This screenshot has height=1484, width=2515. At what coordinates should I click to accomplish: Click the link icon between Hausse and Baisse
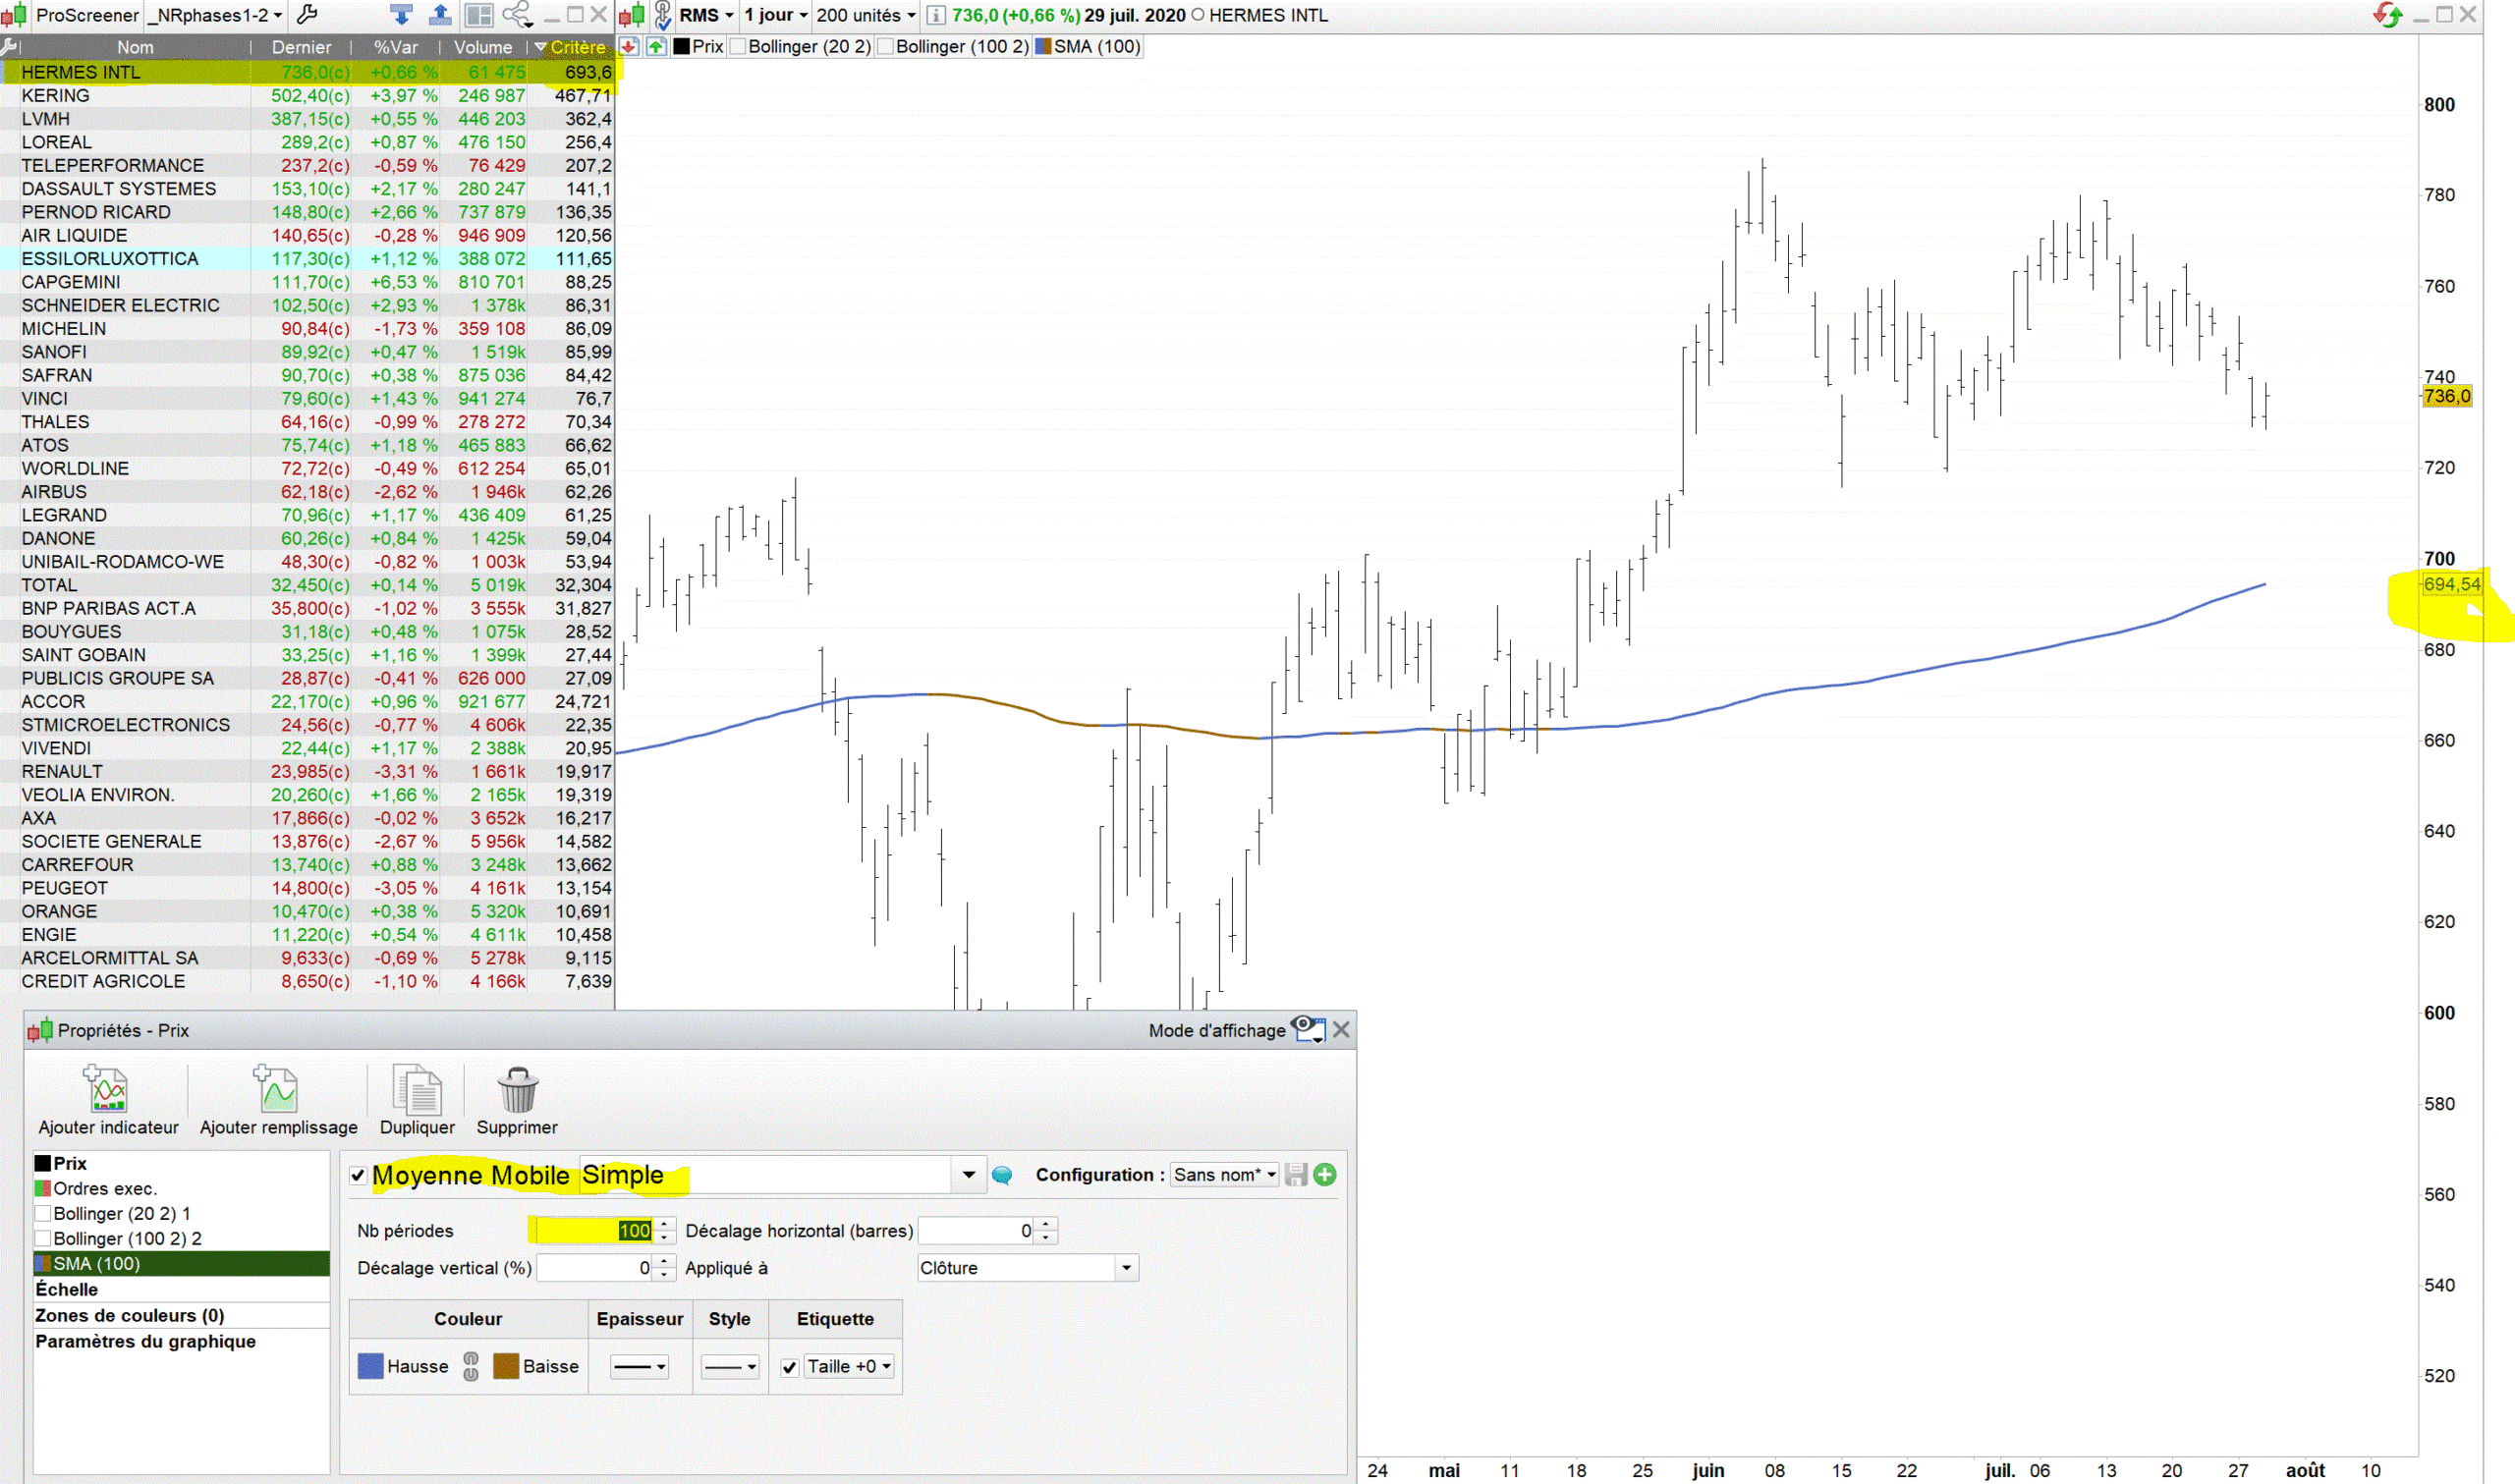point(471,1366)
